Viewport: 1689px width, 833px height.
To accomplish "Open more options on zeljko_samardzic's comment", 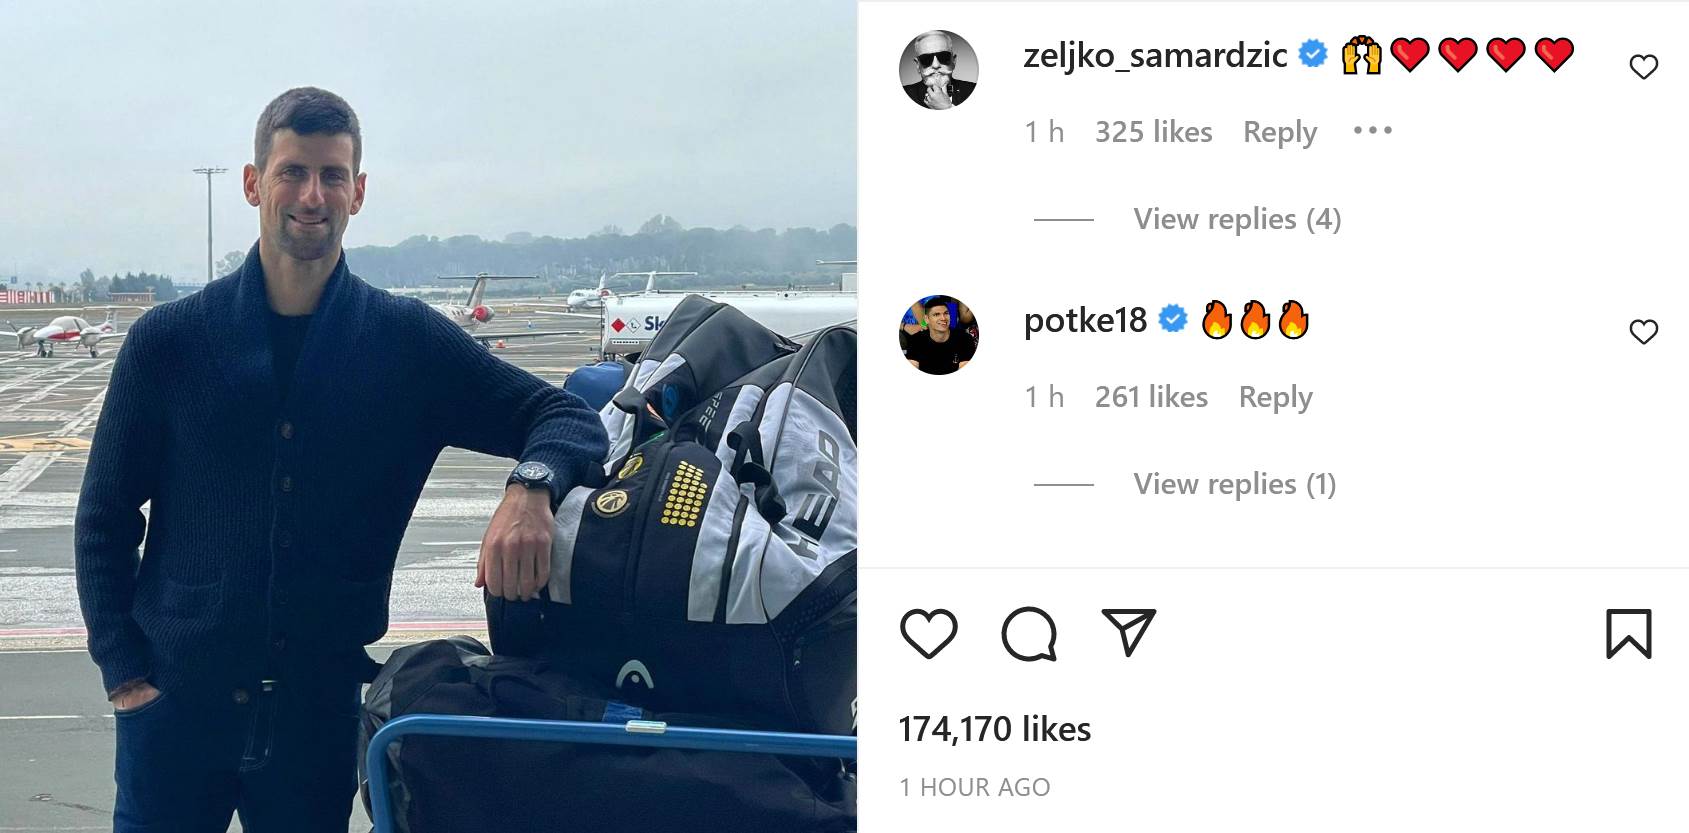I will [1372, 131].
